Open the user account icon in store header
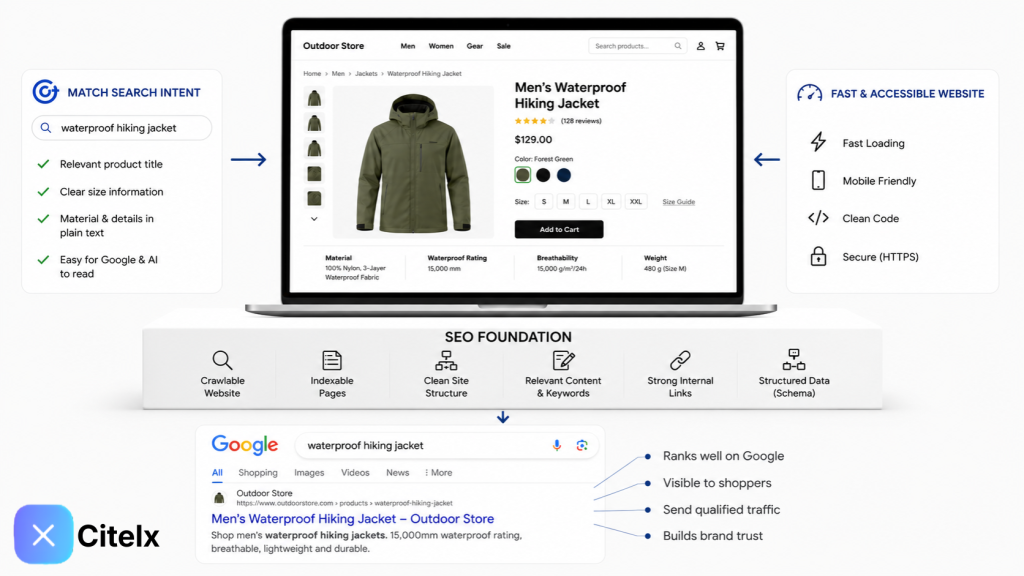The width and height of the screenshot is (1024, 576). point(700,46)
